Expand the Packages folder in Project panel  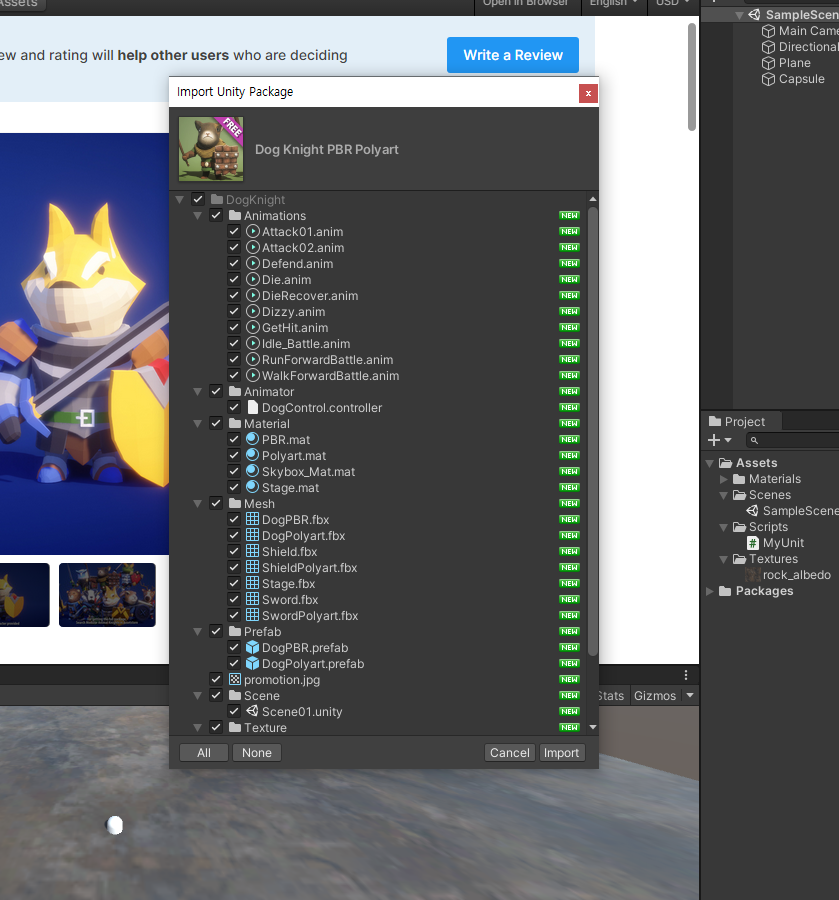[710, 591]
